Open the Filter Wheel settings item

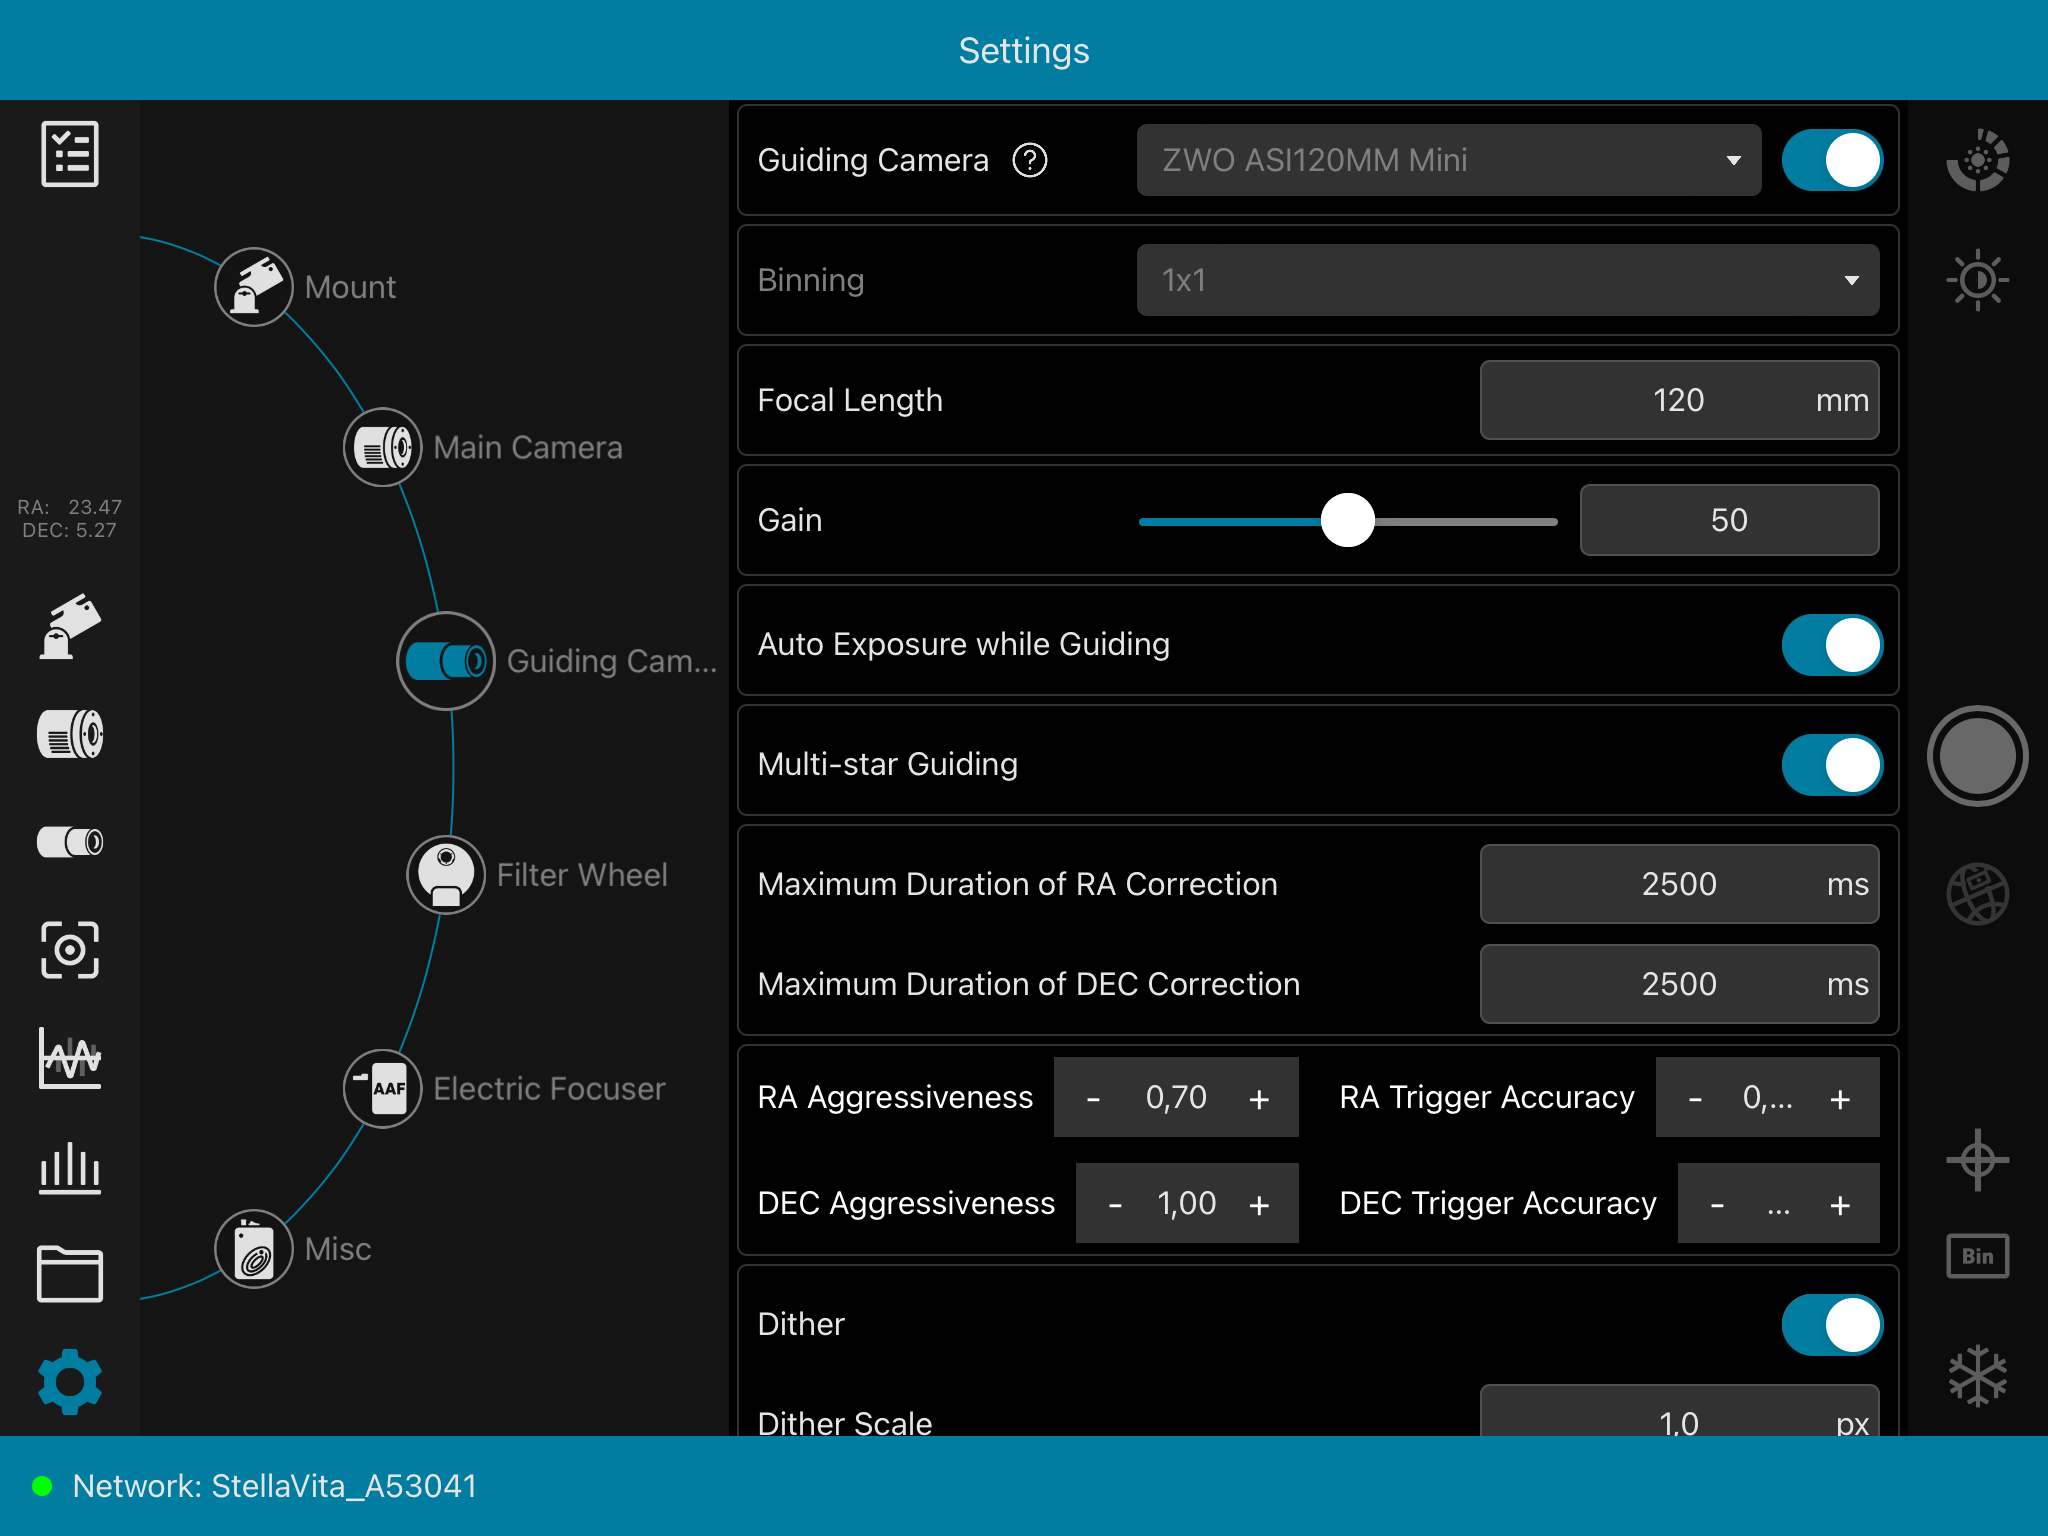coord(446,874)
